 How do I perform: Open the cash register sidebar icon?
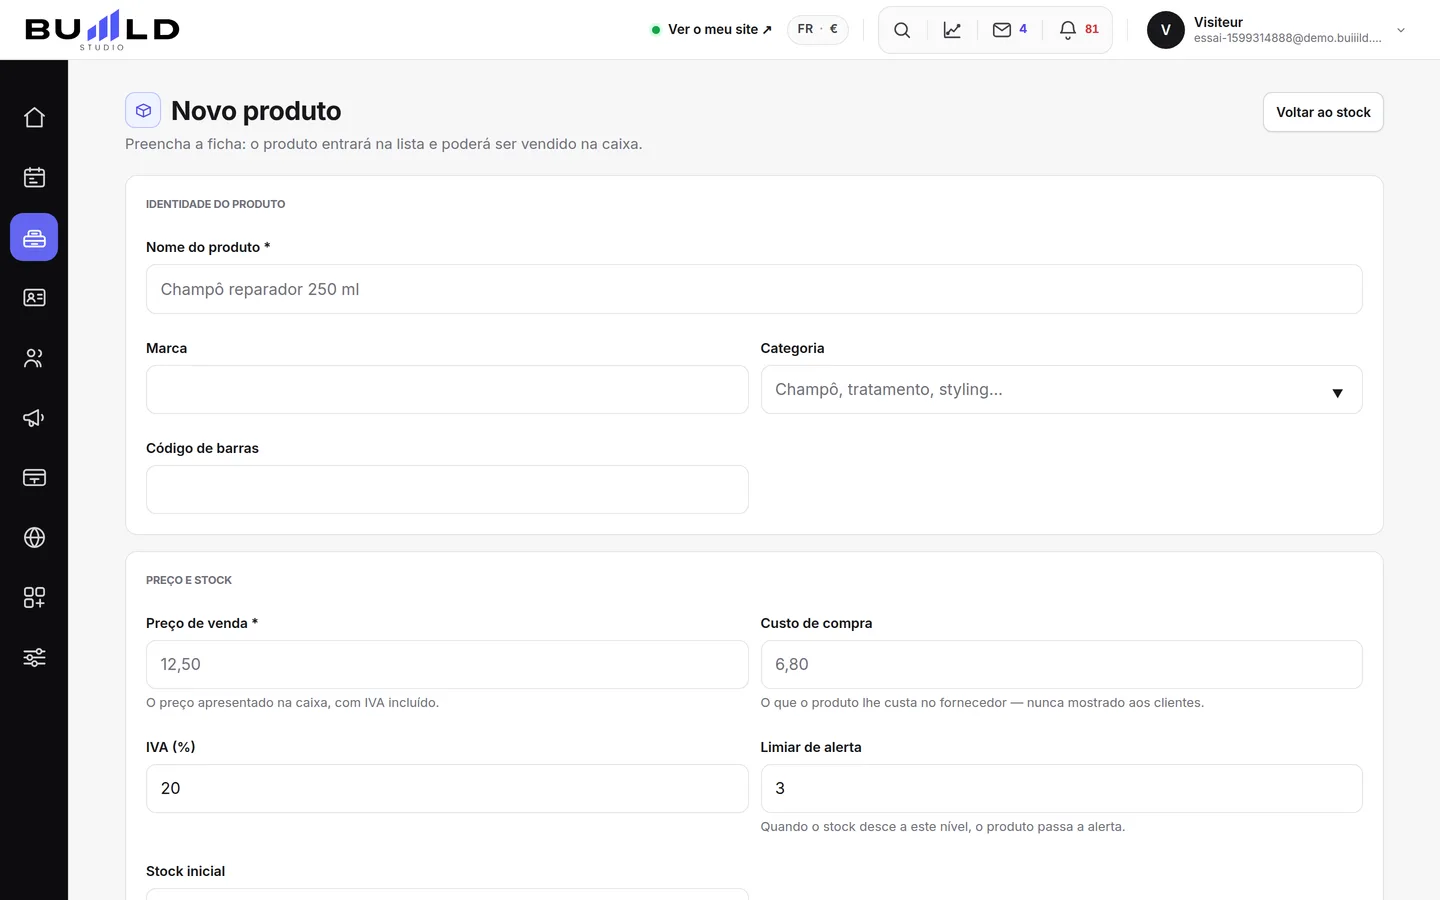34,237
